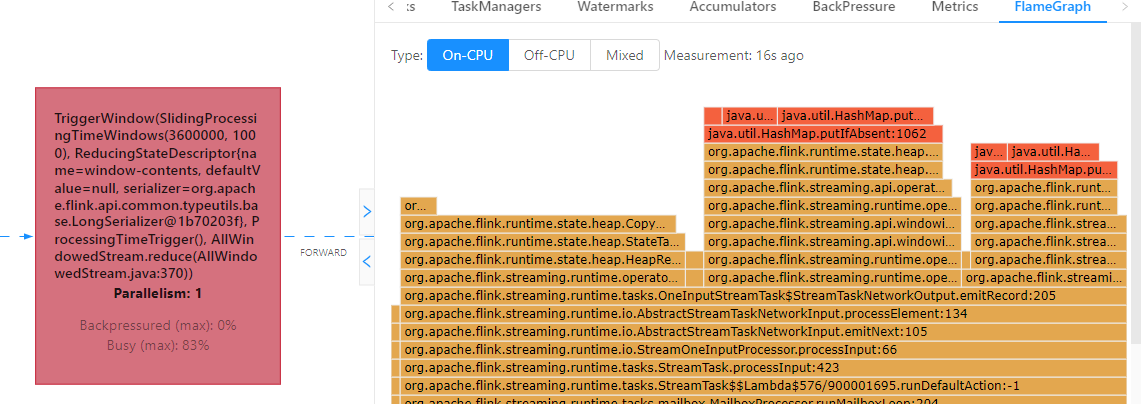This screenshot has height=404, width=1141.
Task: Choose the Mixed flame graph type
Action: (x=624, y=56)
